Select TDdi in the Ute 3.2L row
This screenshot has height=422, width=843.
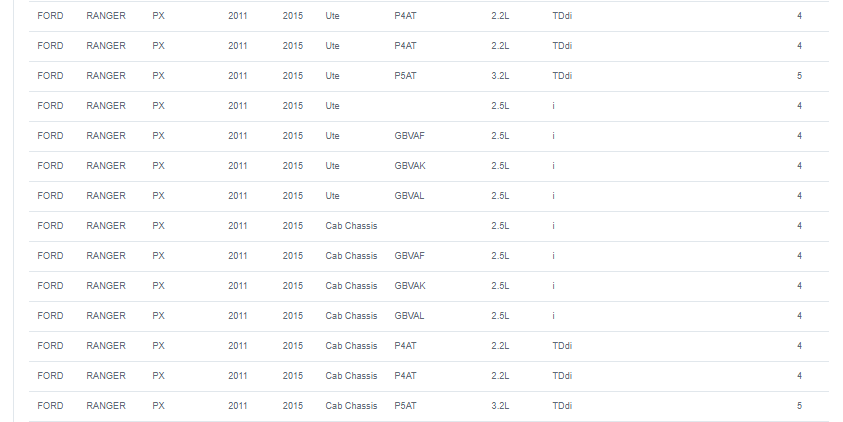[x=562, y=76]
